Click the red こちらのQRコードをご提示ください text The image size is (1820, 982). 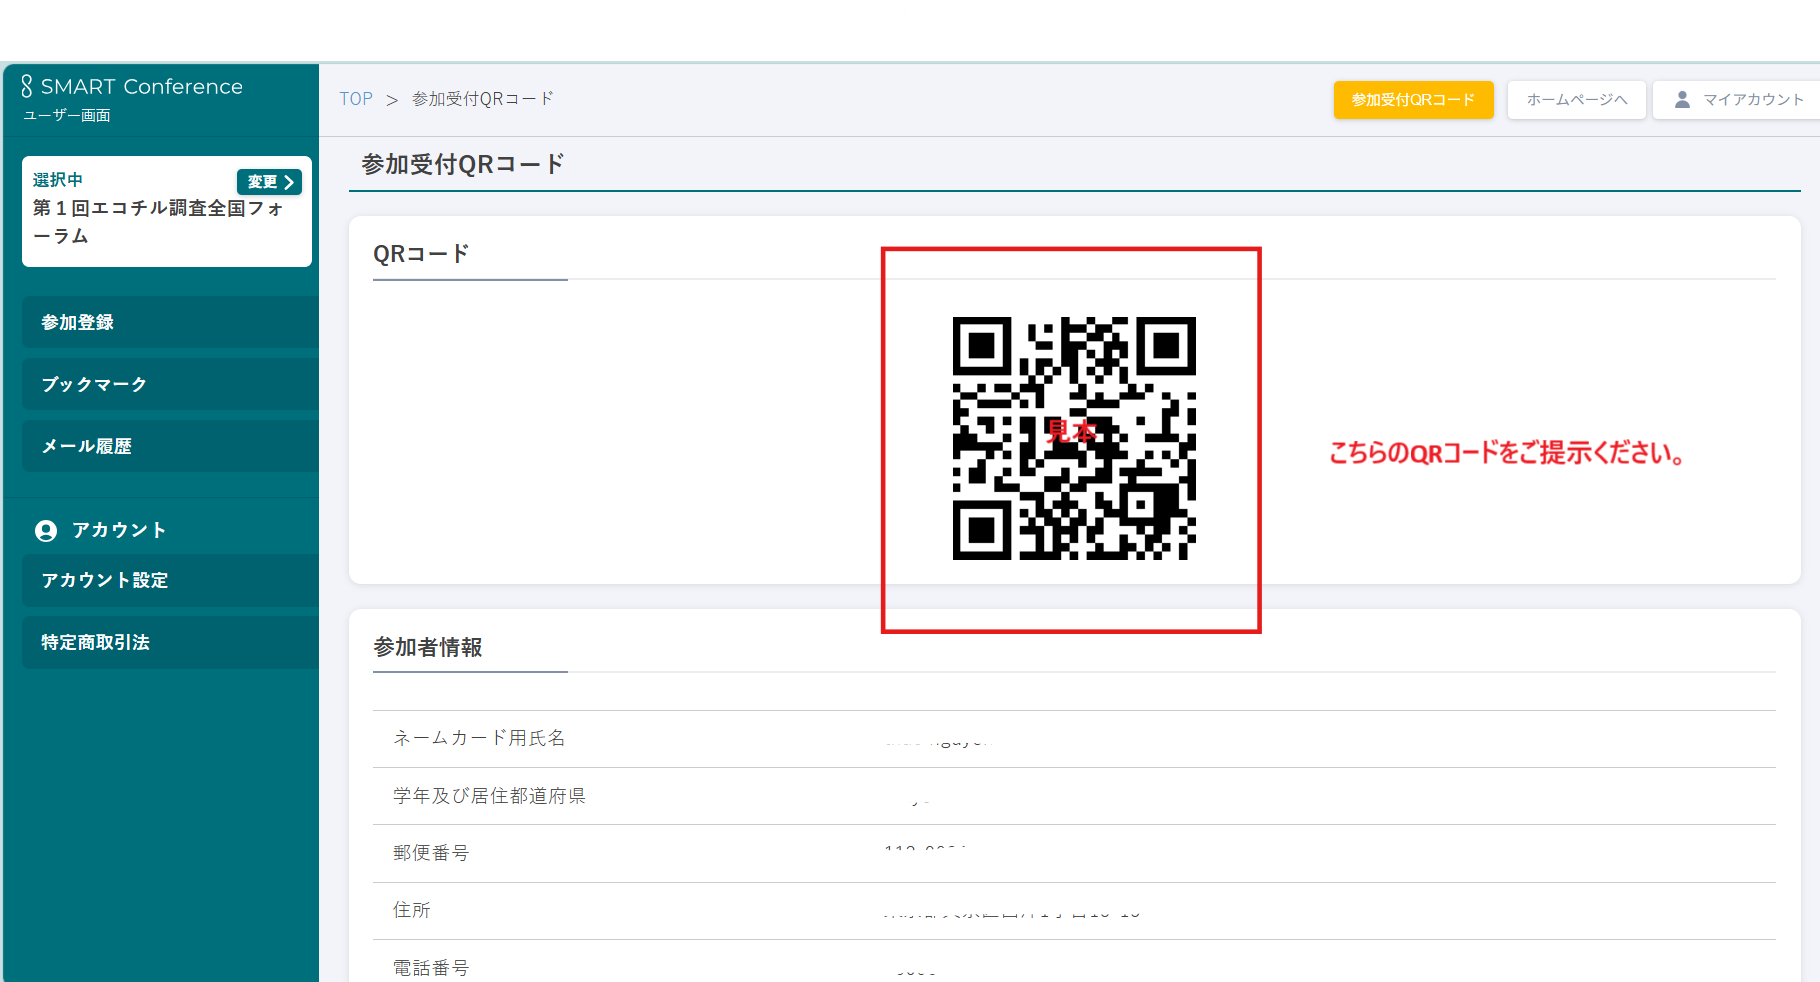pos(1507,453)
